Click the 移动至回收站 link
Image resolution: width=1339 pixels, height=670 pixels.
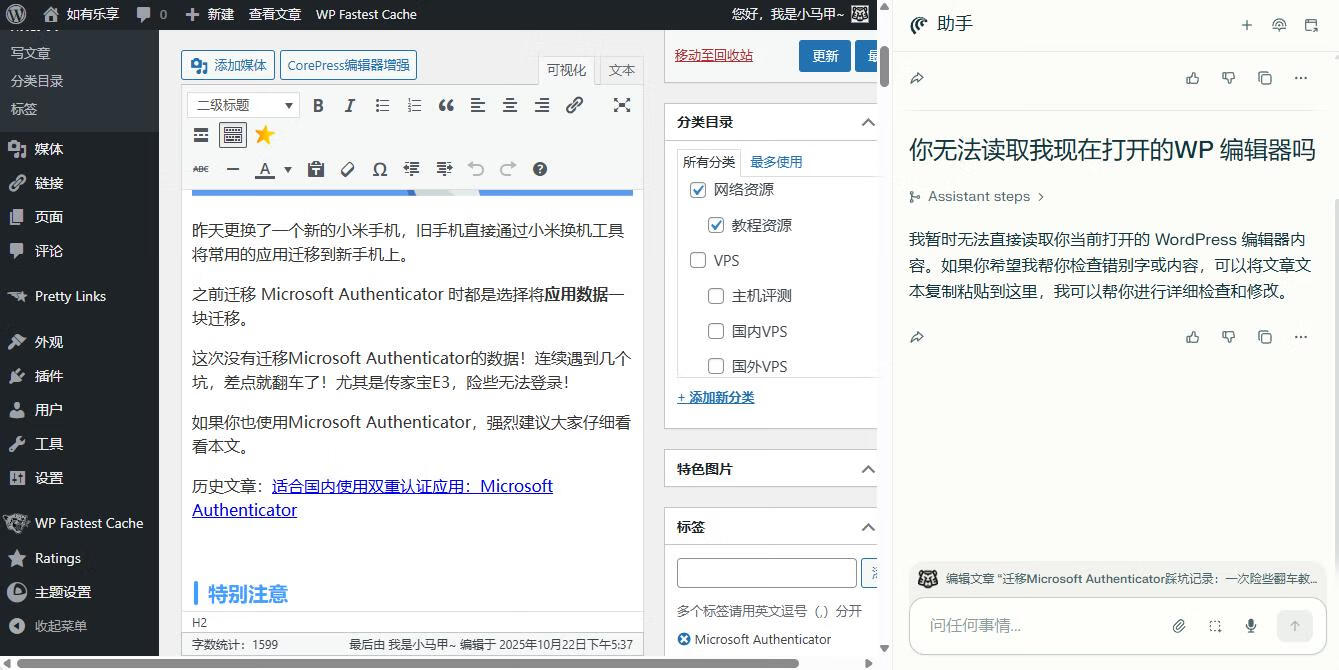click(x=714, y=56)
